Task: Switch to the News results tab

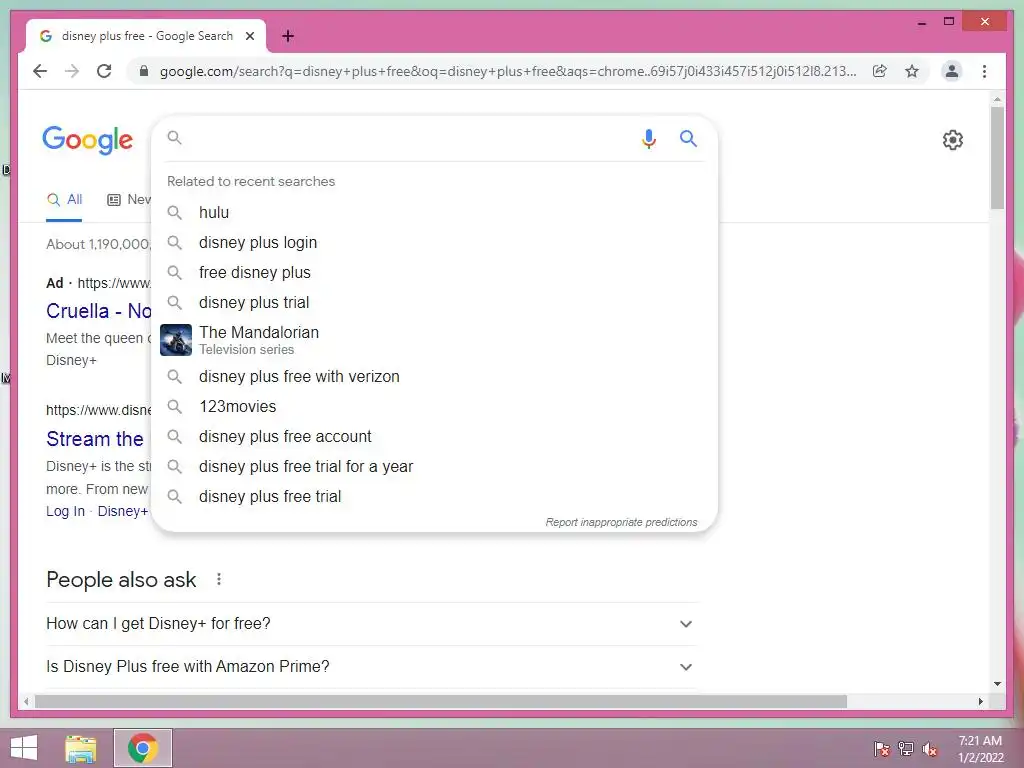Action: [129, 200]
